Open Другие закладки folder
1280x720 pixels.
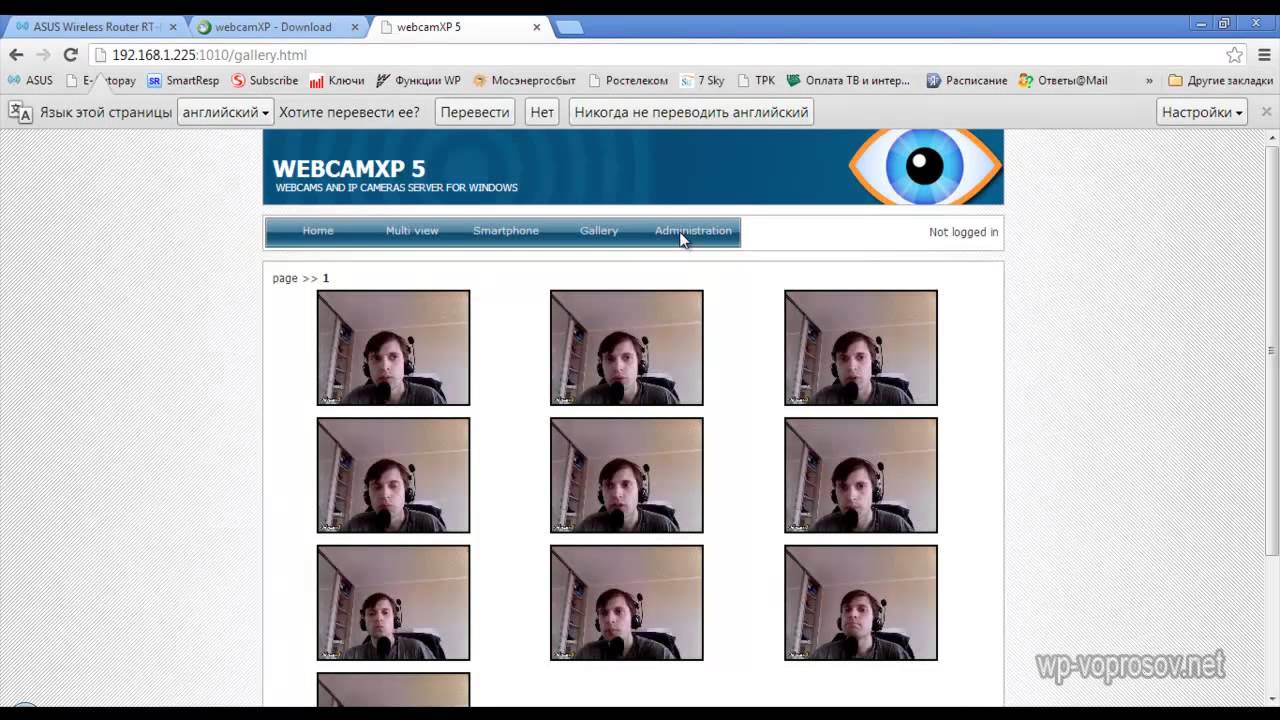pyautogui.click(x=1220, y=80)
